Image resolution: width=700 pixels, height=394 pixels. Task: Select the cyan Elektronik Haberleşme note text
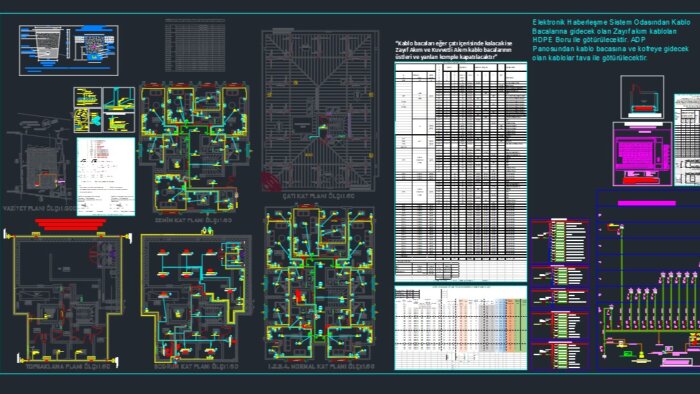[611, 40]
